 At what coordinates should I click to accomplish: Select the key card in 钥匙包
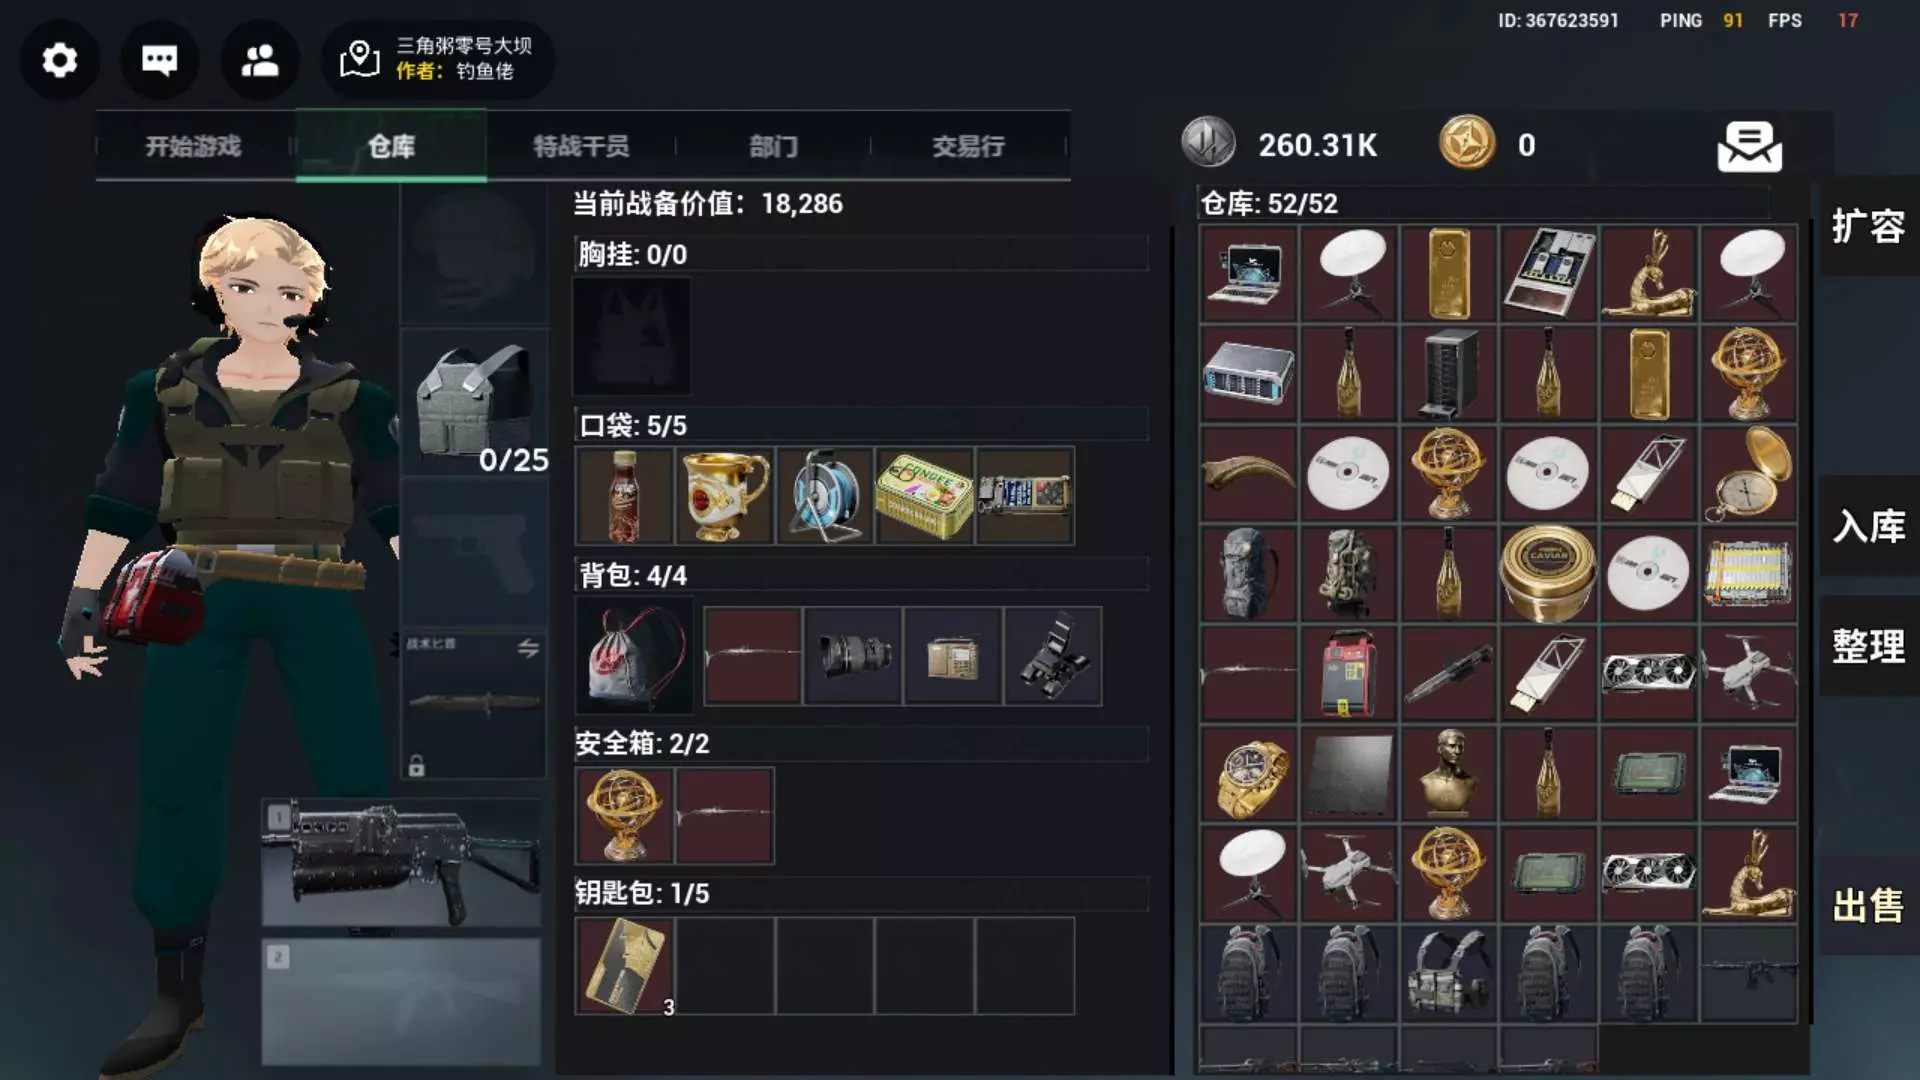pos(625,966)
